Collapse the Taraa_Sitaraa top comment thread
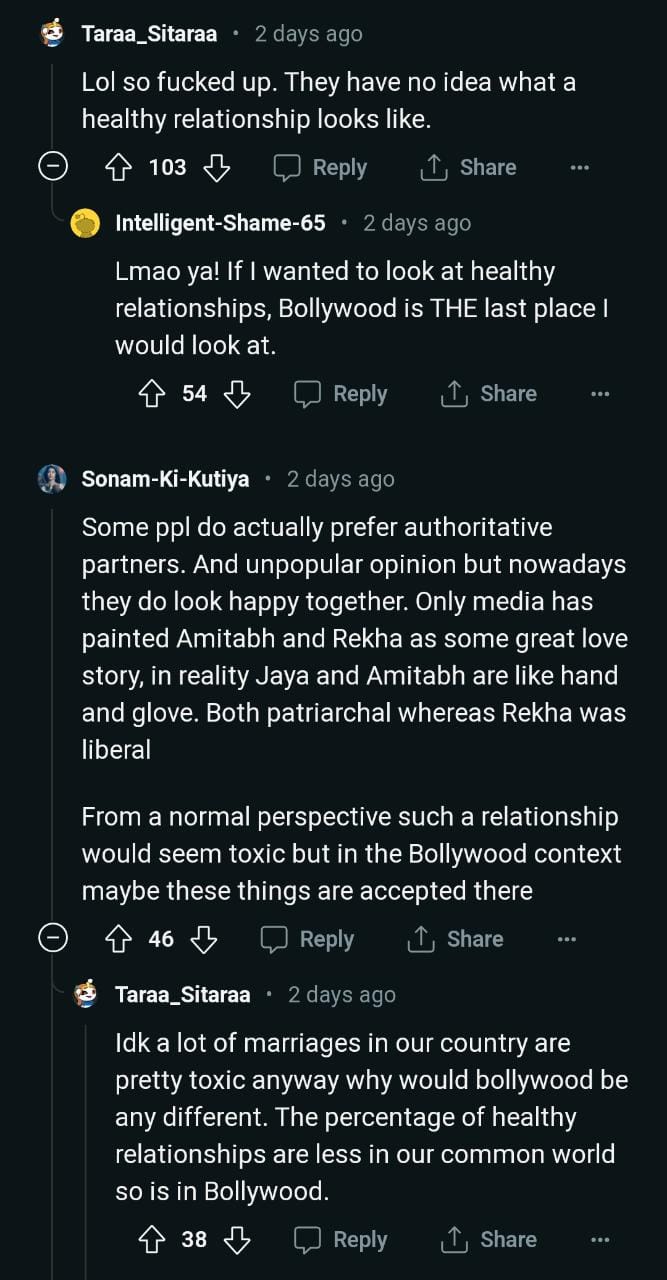667x1280 pixels. (x=53, y=168)
